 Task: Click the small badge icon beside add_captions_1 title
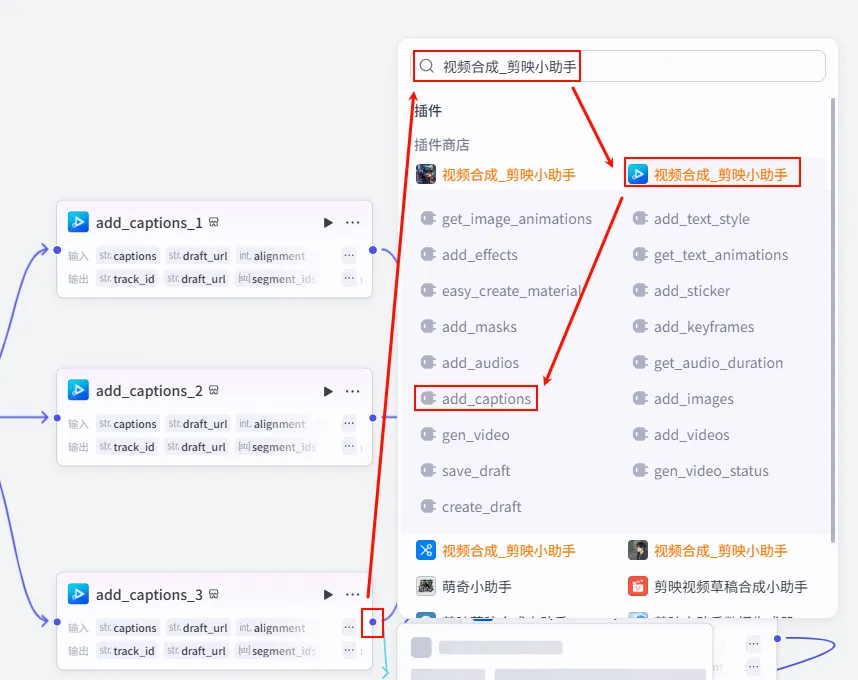point(214,222)
